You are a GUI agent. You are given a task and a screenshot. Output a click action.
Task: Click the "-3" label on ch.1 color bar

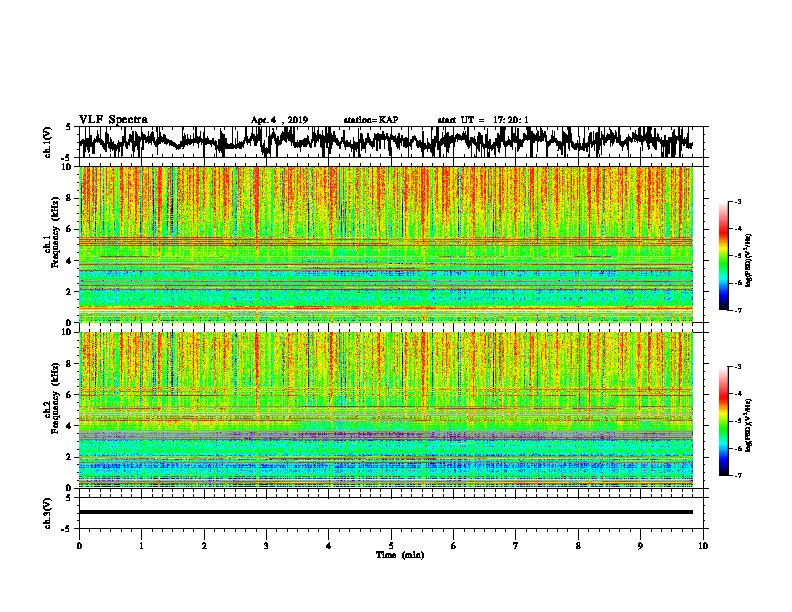point(738,202)
